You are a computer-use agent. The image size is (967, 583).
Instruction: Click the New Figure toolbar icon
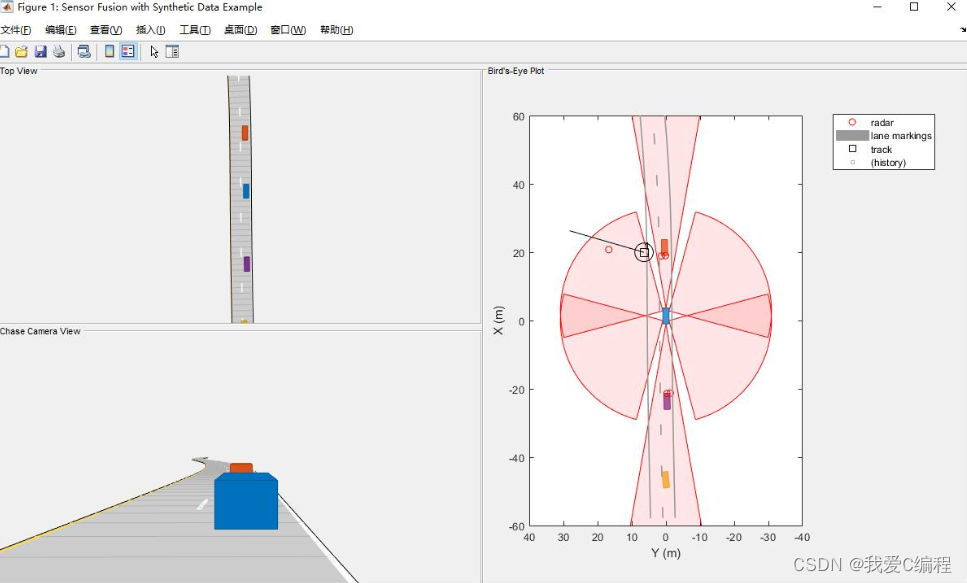click(4, 51)
